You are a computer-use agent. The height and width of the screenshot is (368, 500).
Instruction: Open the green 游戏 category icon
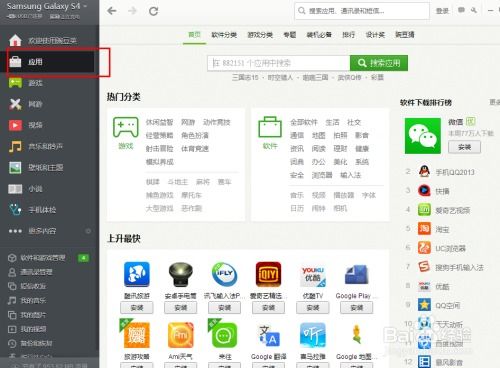coord(126,127)
